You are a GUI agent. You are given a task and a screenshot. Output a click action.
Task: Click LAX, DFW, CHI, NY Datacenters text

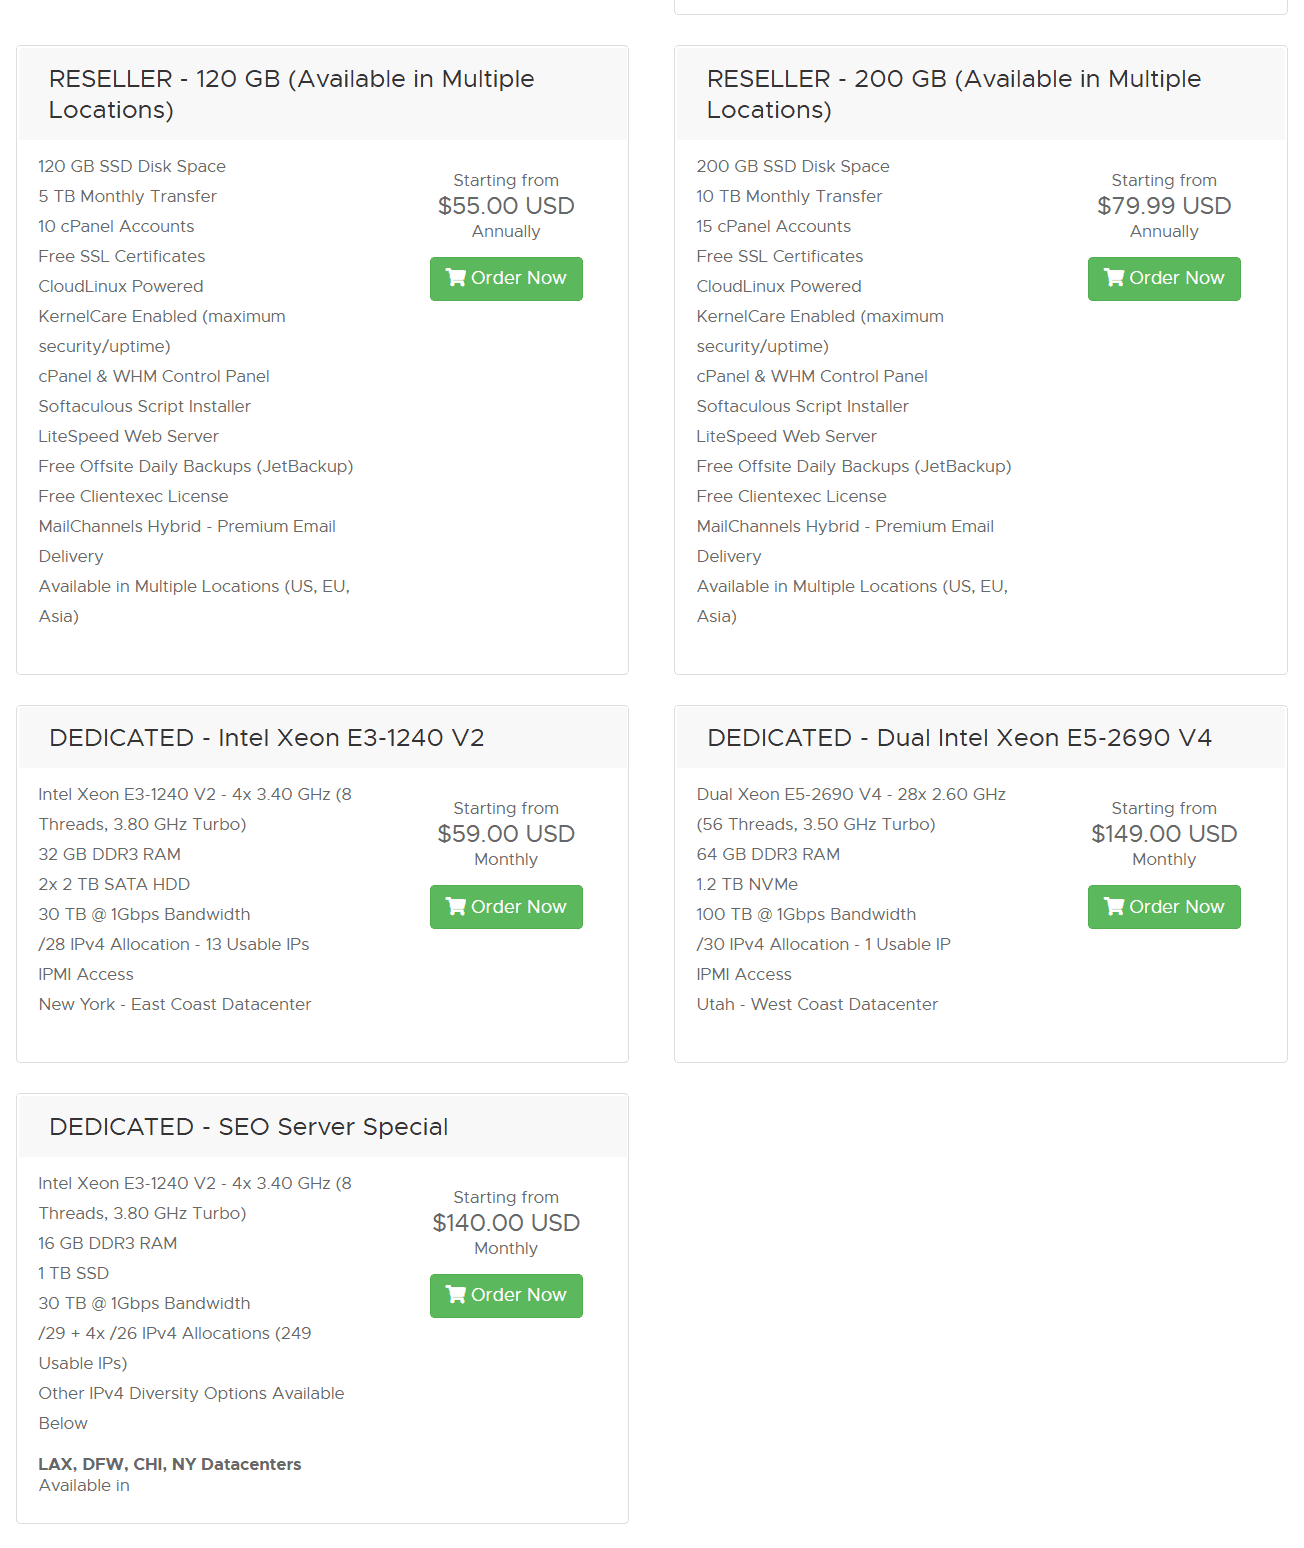tap(170, 1464)
